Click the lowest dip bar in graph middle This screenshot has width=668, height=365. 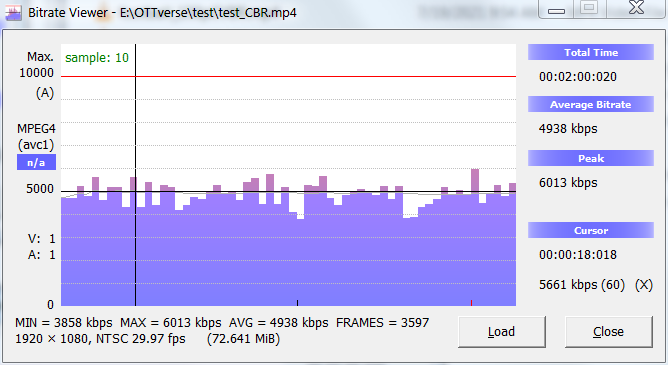click(x=300, y=262)
